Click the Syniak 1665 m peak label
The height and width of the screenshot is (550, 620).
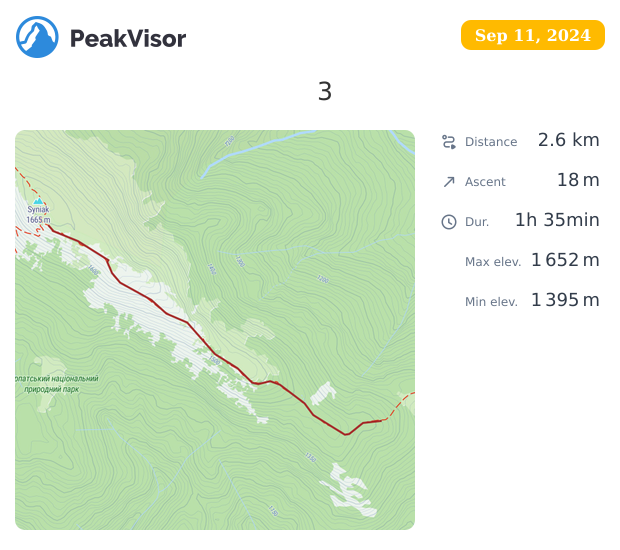click(x=38, y=215)
